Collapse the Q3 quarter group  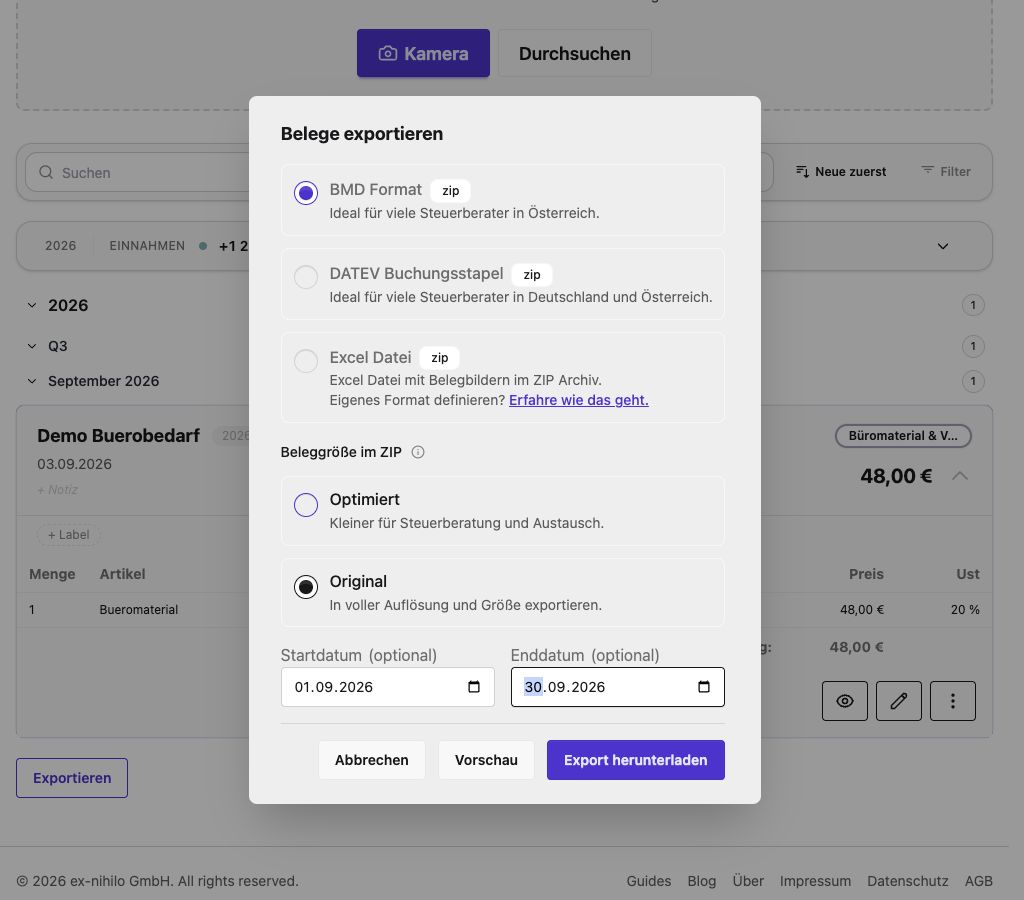point(32,346)
